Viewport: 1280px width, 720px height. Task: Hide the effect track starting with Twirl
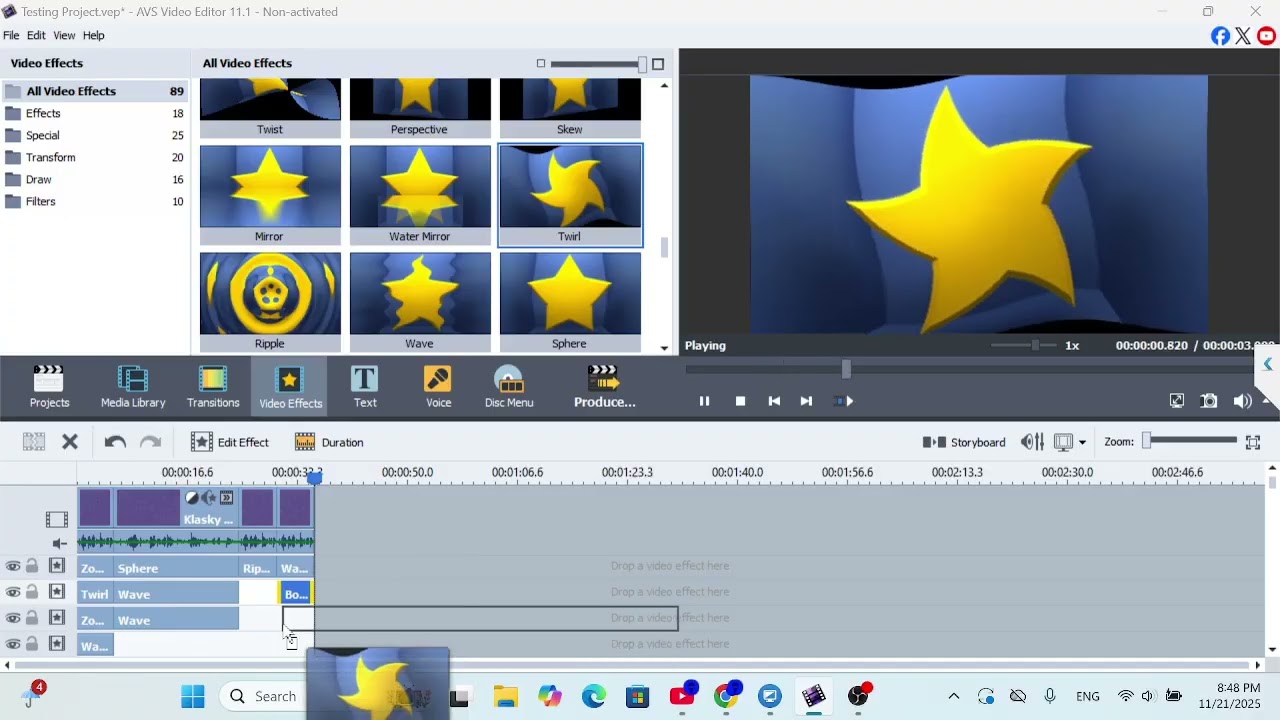click(13, 593)
